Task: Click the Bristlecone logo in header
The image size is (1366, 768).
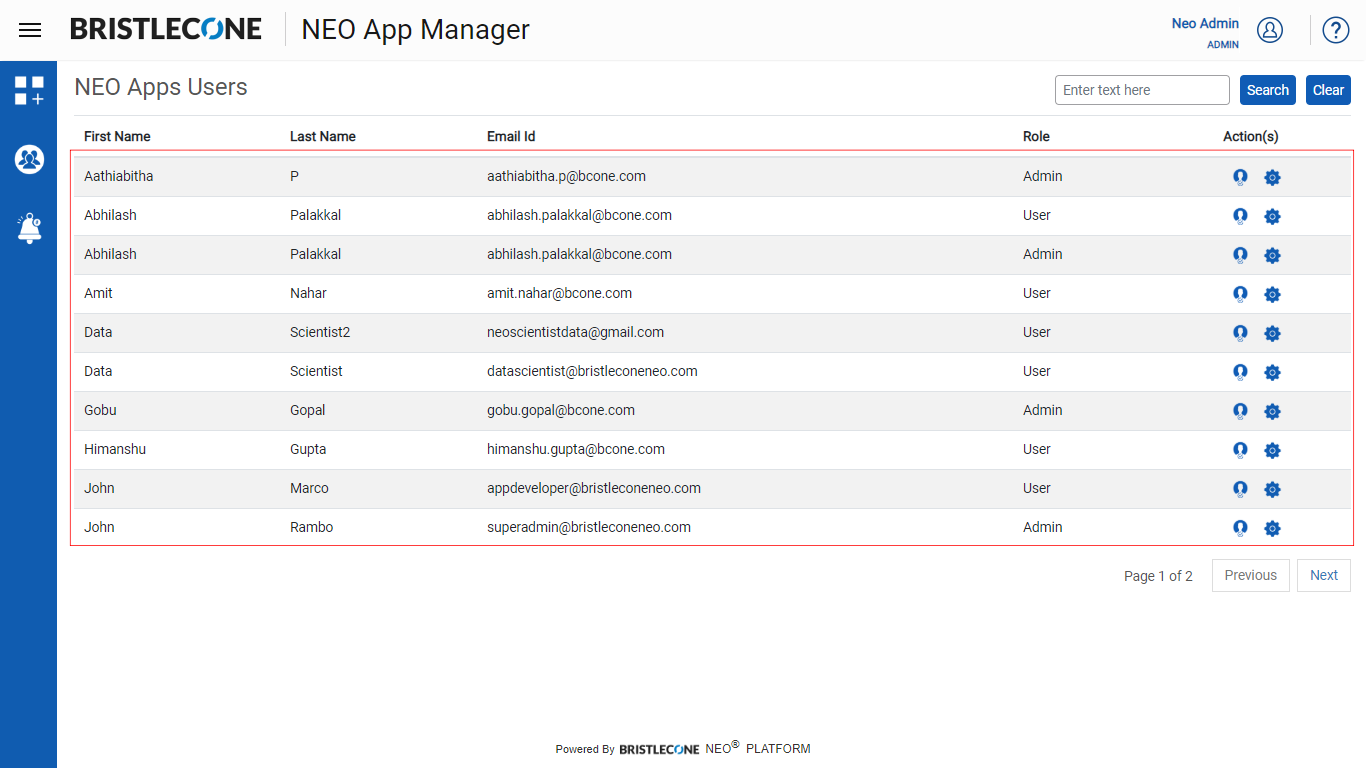Action: [x=166, y=29]
